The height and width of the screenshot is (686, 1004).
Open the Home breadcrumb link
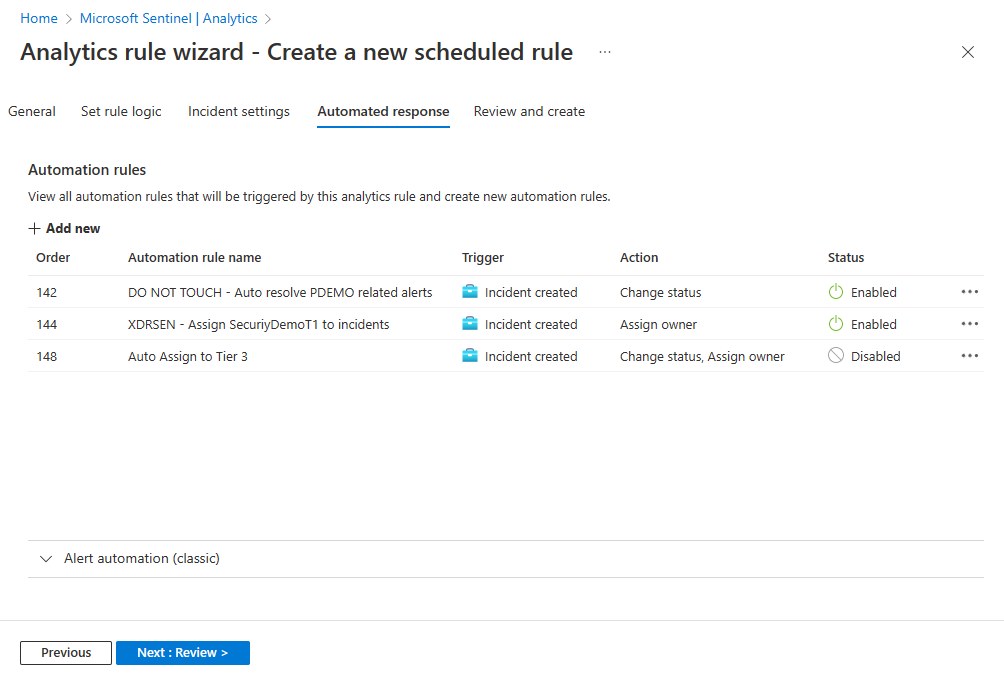tap(39, 17)
